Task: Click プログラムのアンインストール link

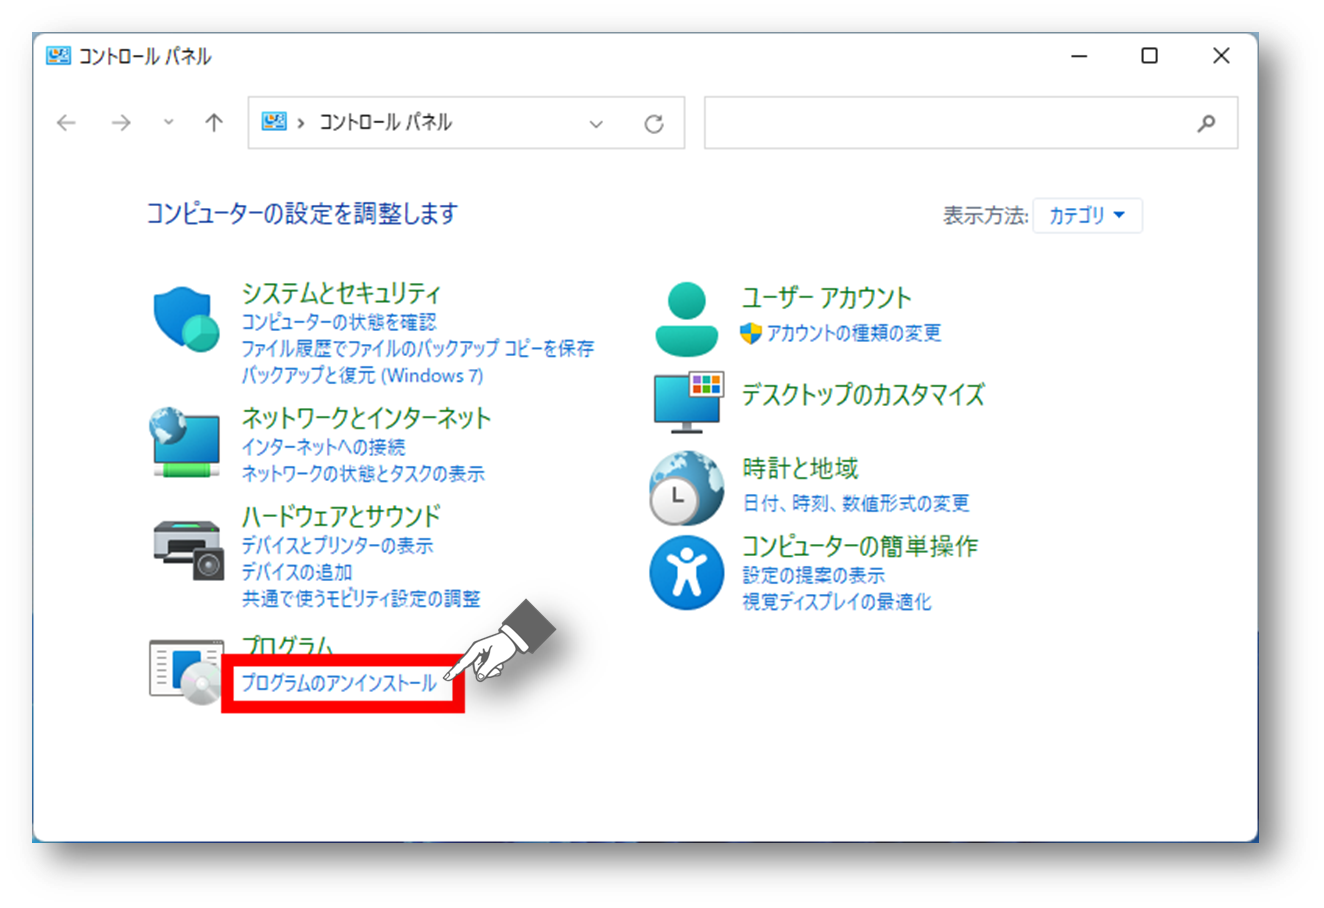Action: click(x=339, y=683)
